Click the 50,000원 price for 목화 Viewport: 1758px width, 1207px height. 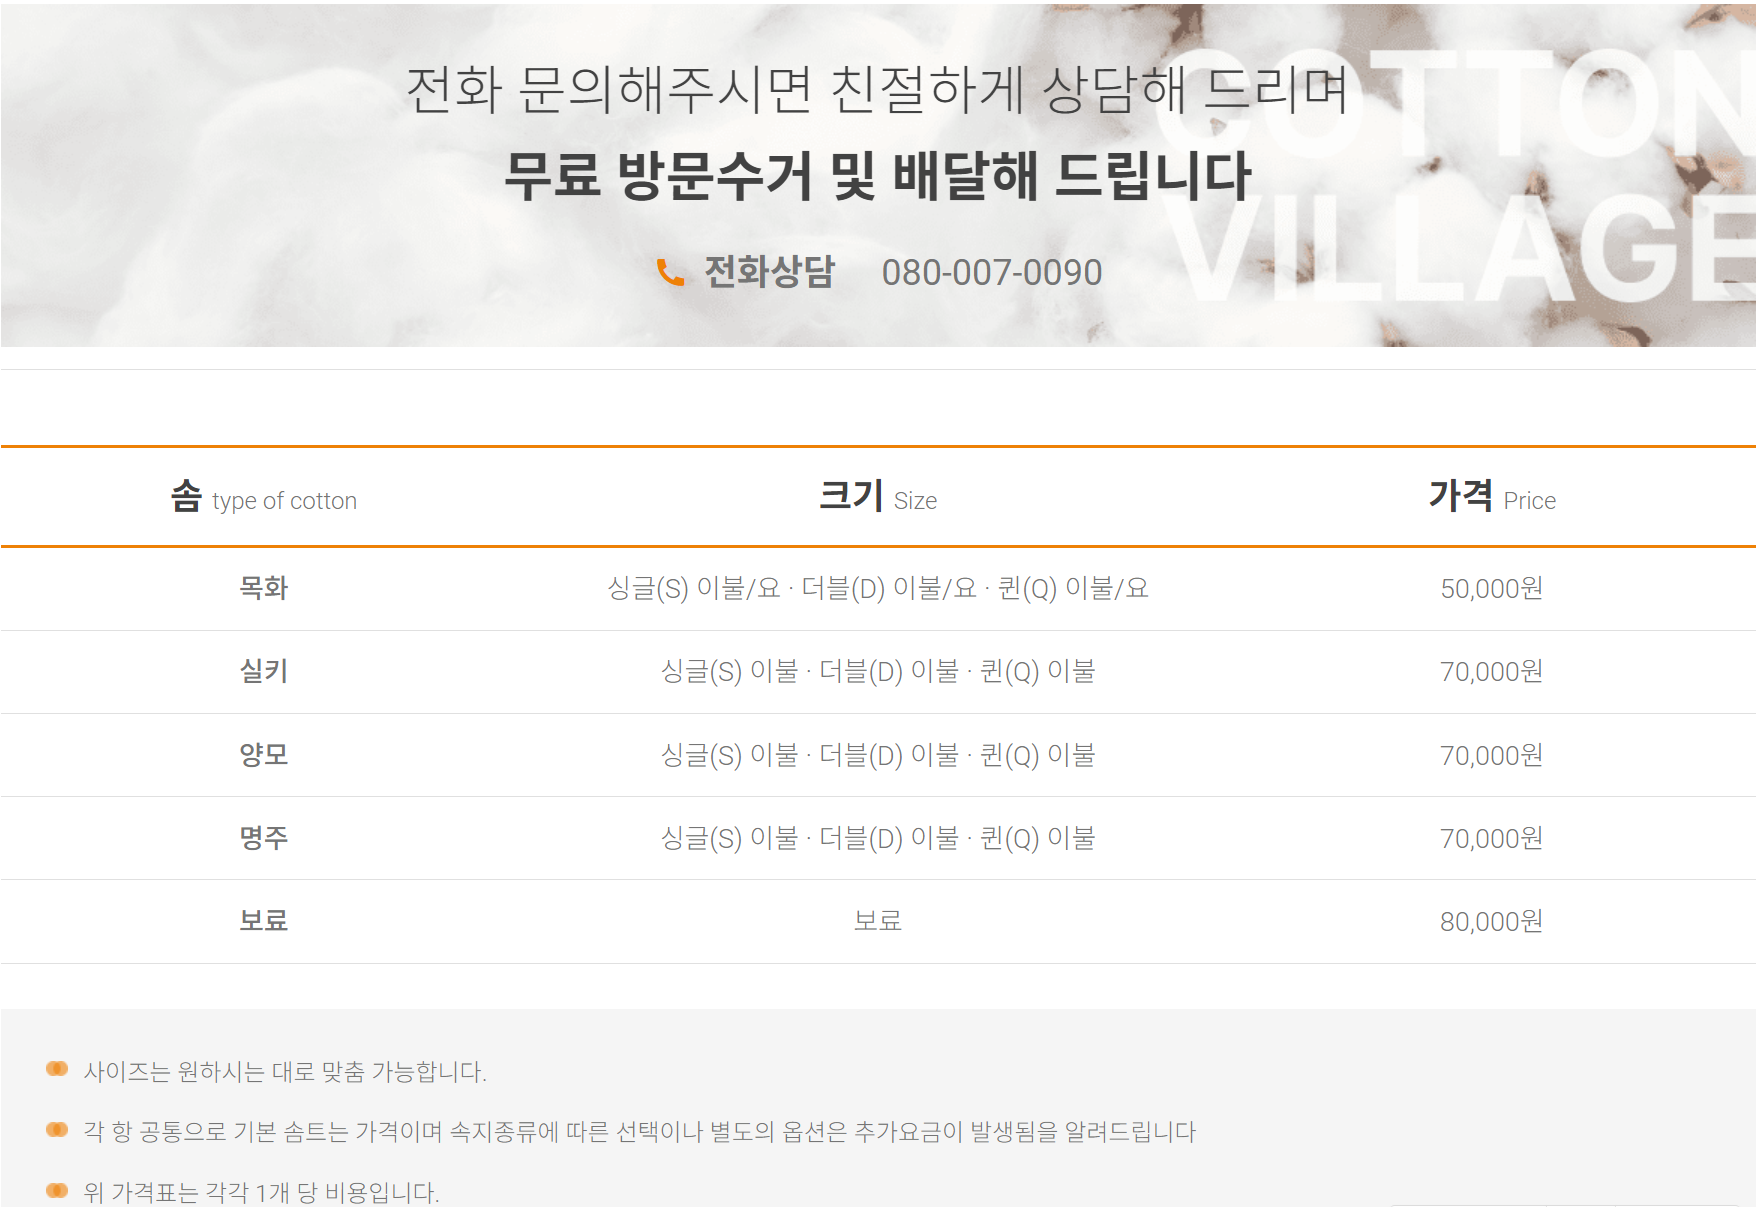point(1492,588)
